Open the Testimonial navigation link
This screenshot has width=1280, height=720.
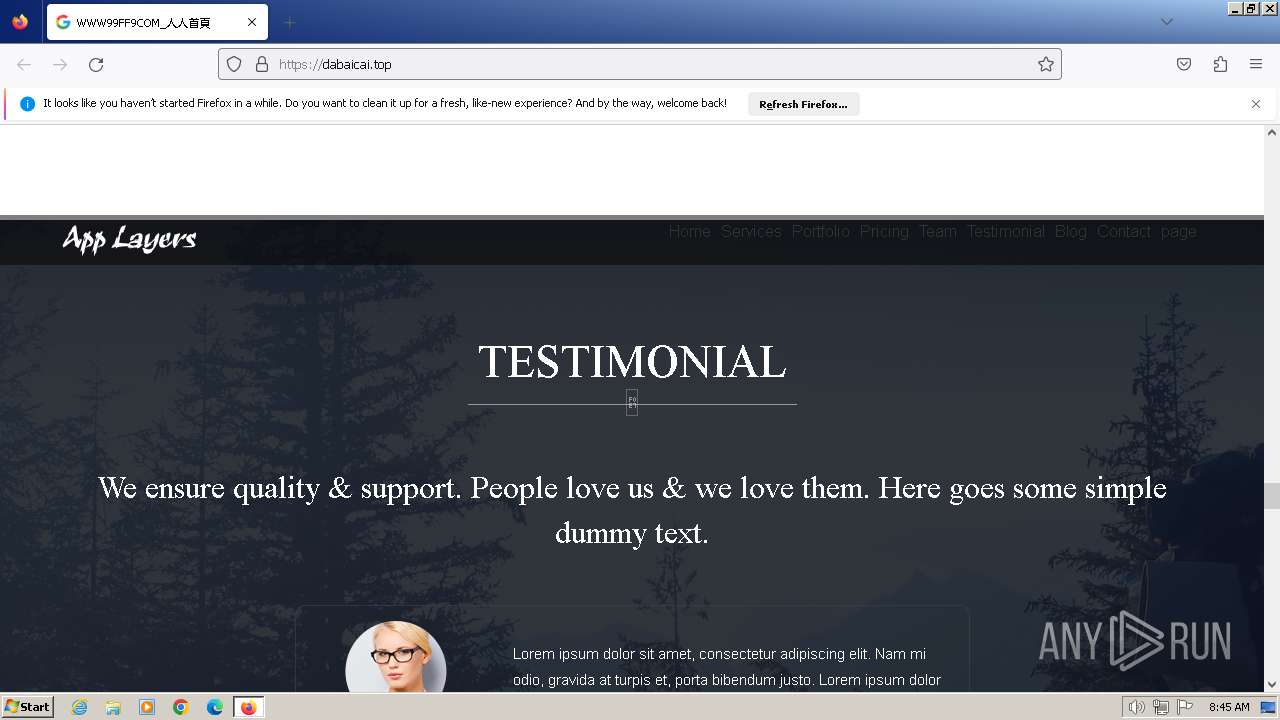[x=1005, y=231]
